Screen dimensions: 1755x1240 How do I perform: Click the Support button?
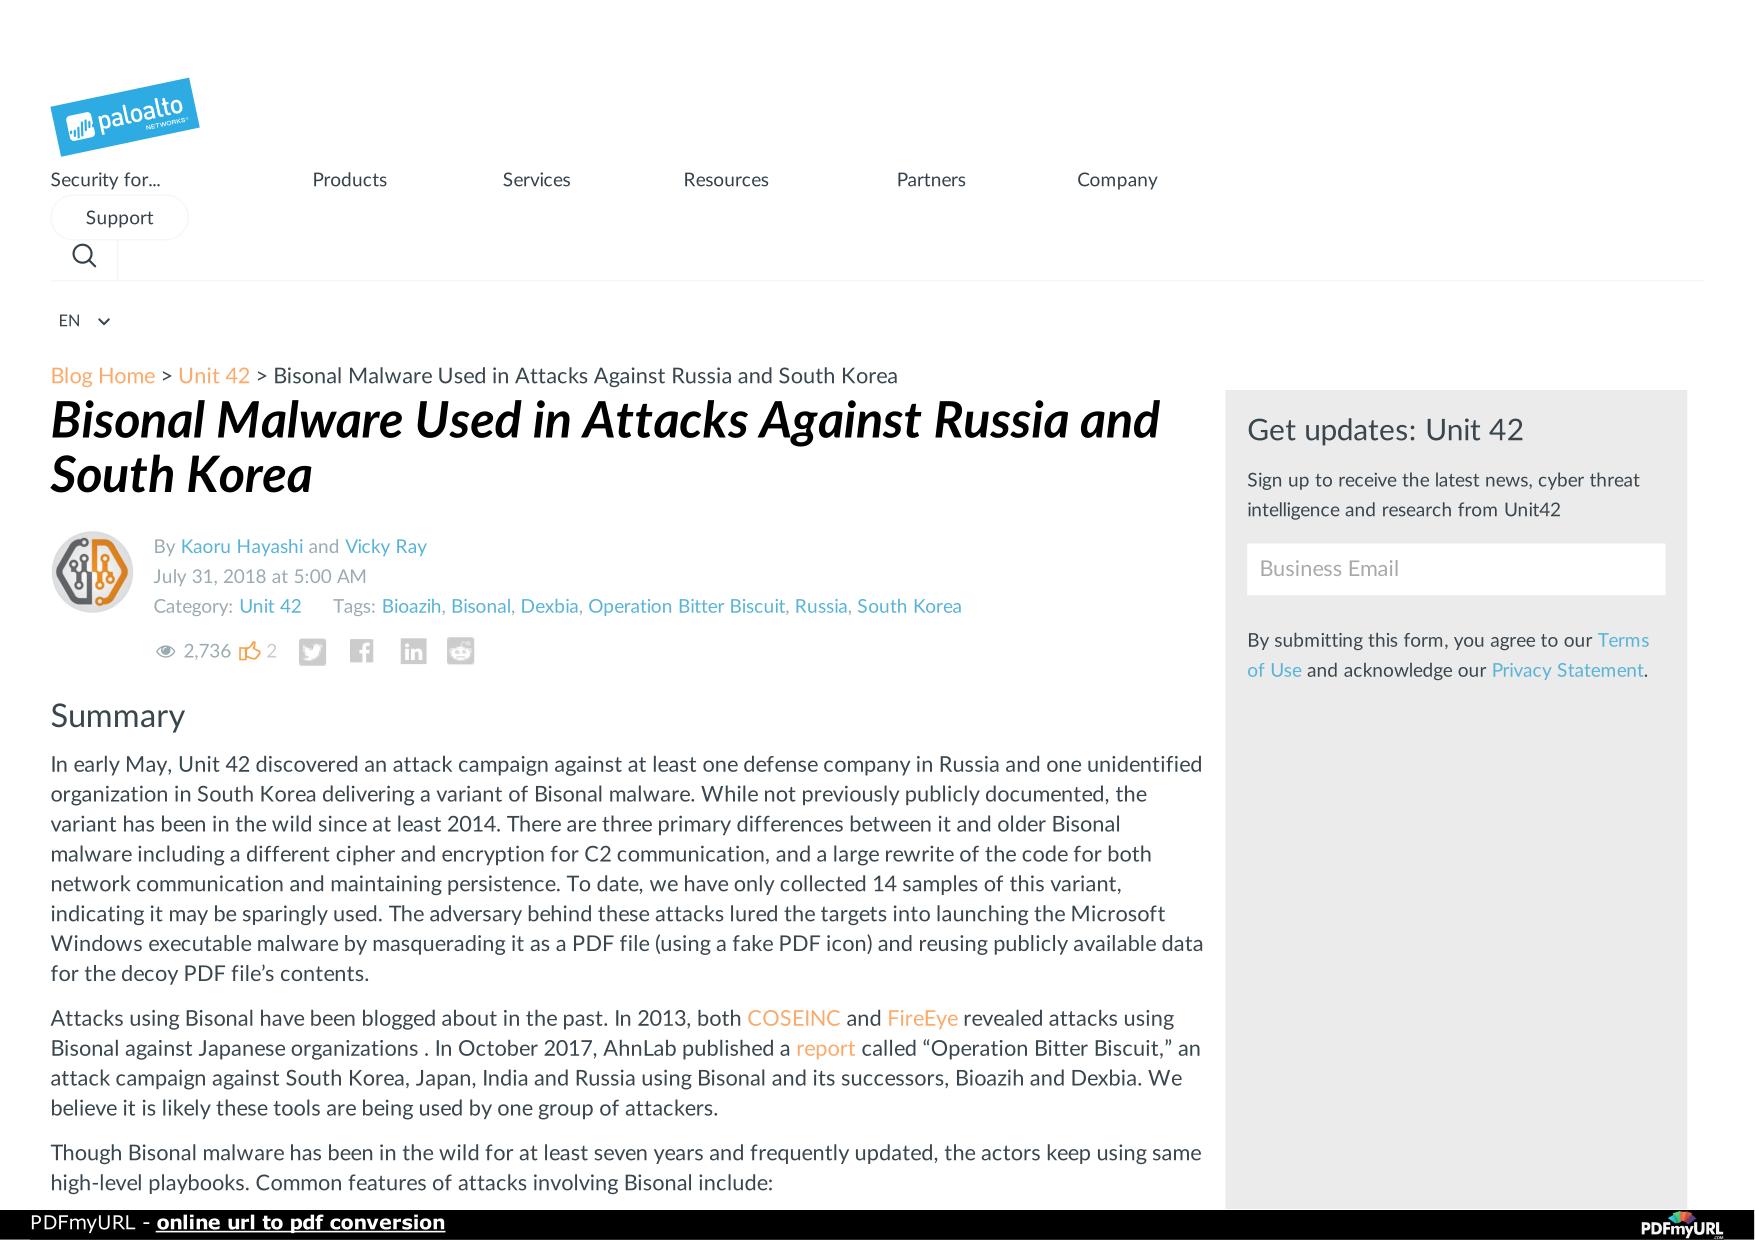point(119,218)
